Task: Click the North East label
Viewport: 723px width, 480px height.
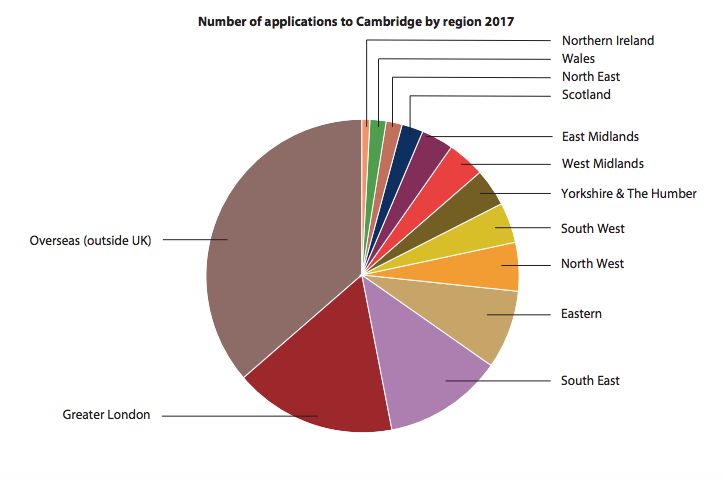Action: click(x=591, y=77)
